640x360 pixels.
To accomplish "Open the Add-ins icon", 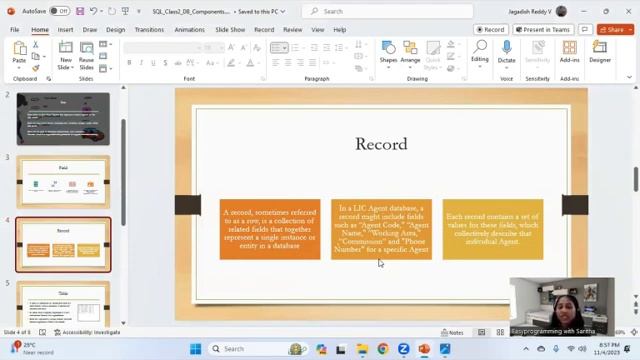I will point(569,52).
